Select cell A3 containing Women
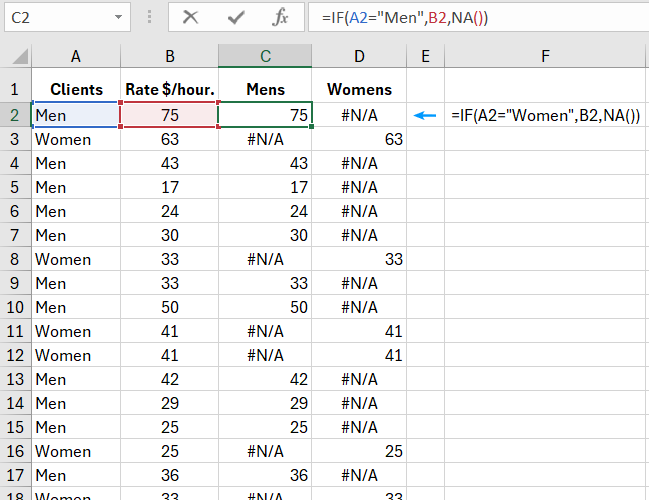Viewport: 649px width, 500px height. click(x=76, y=139)
